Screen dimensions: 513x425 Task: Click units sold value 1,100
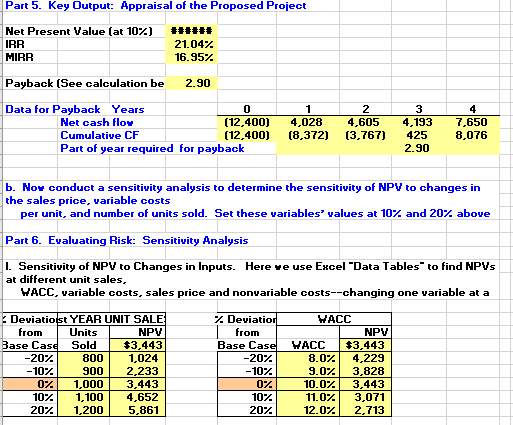click(x=83, y=397)
